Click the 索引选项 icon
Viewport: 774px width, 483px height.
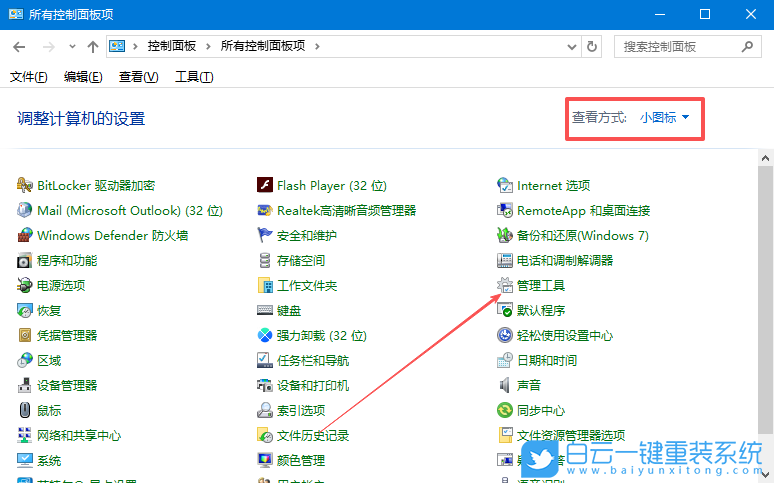click(265, 410)
